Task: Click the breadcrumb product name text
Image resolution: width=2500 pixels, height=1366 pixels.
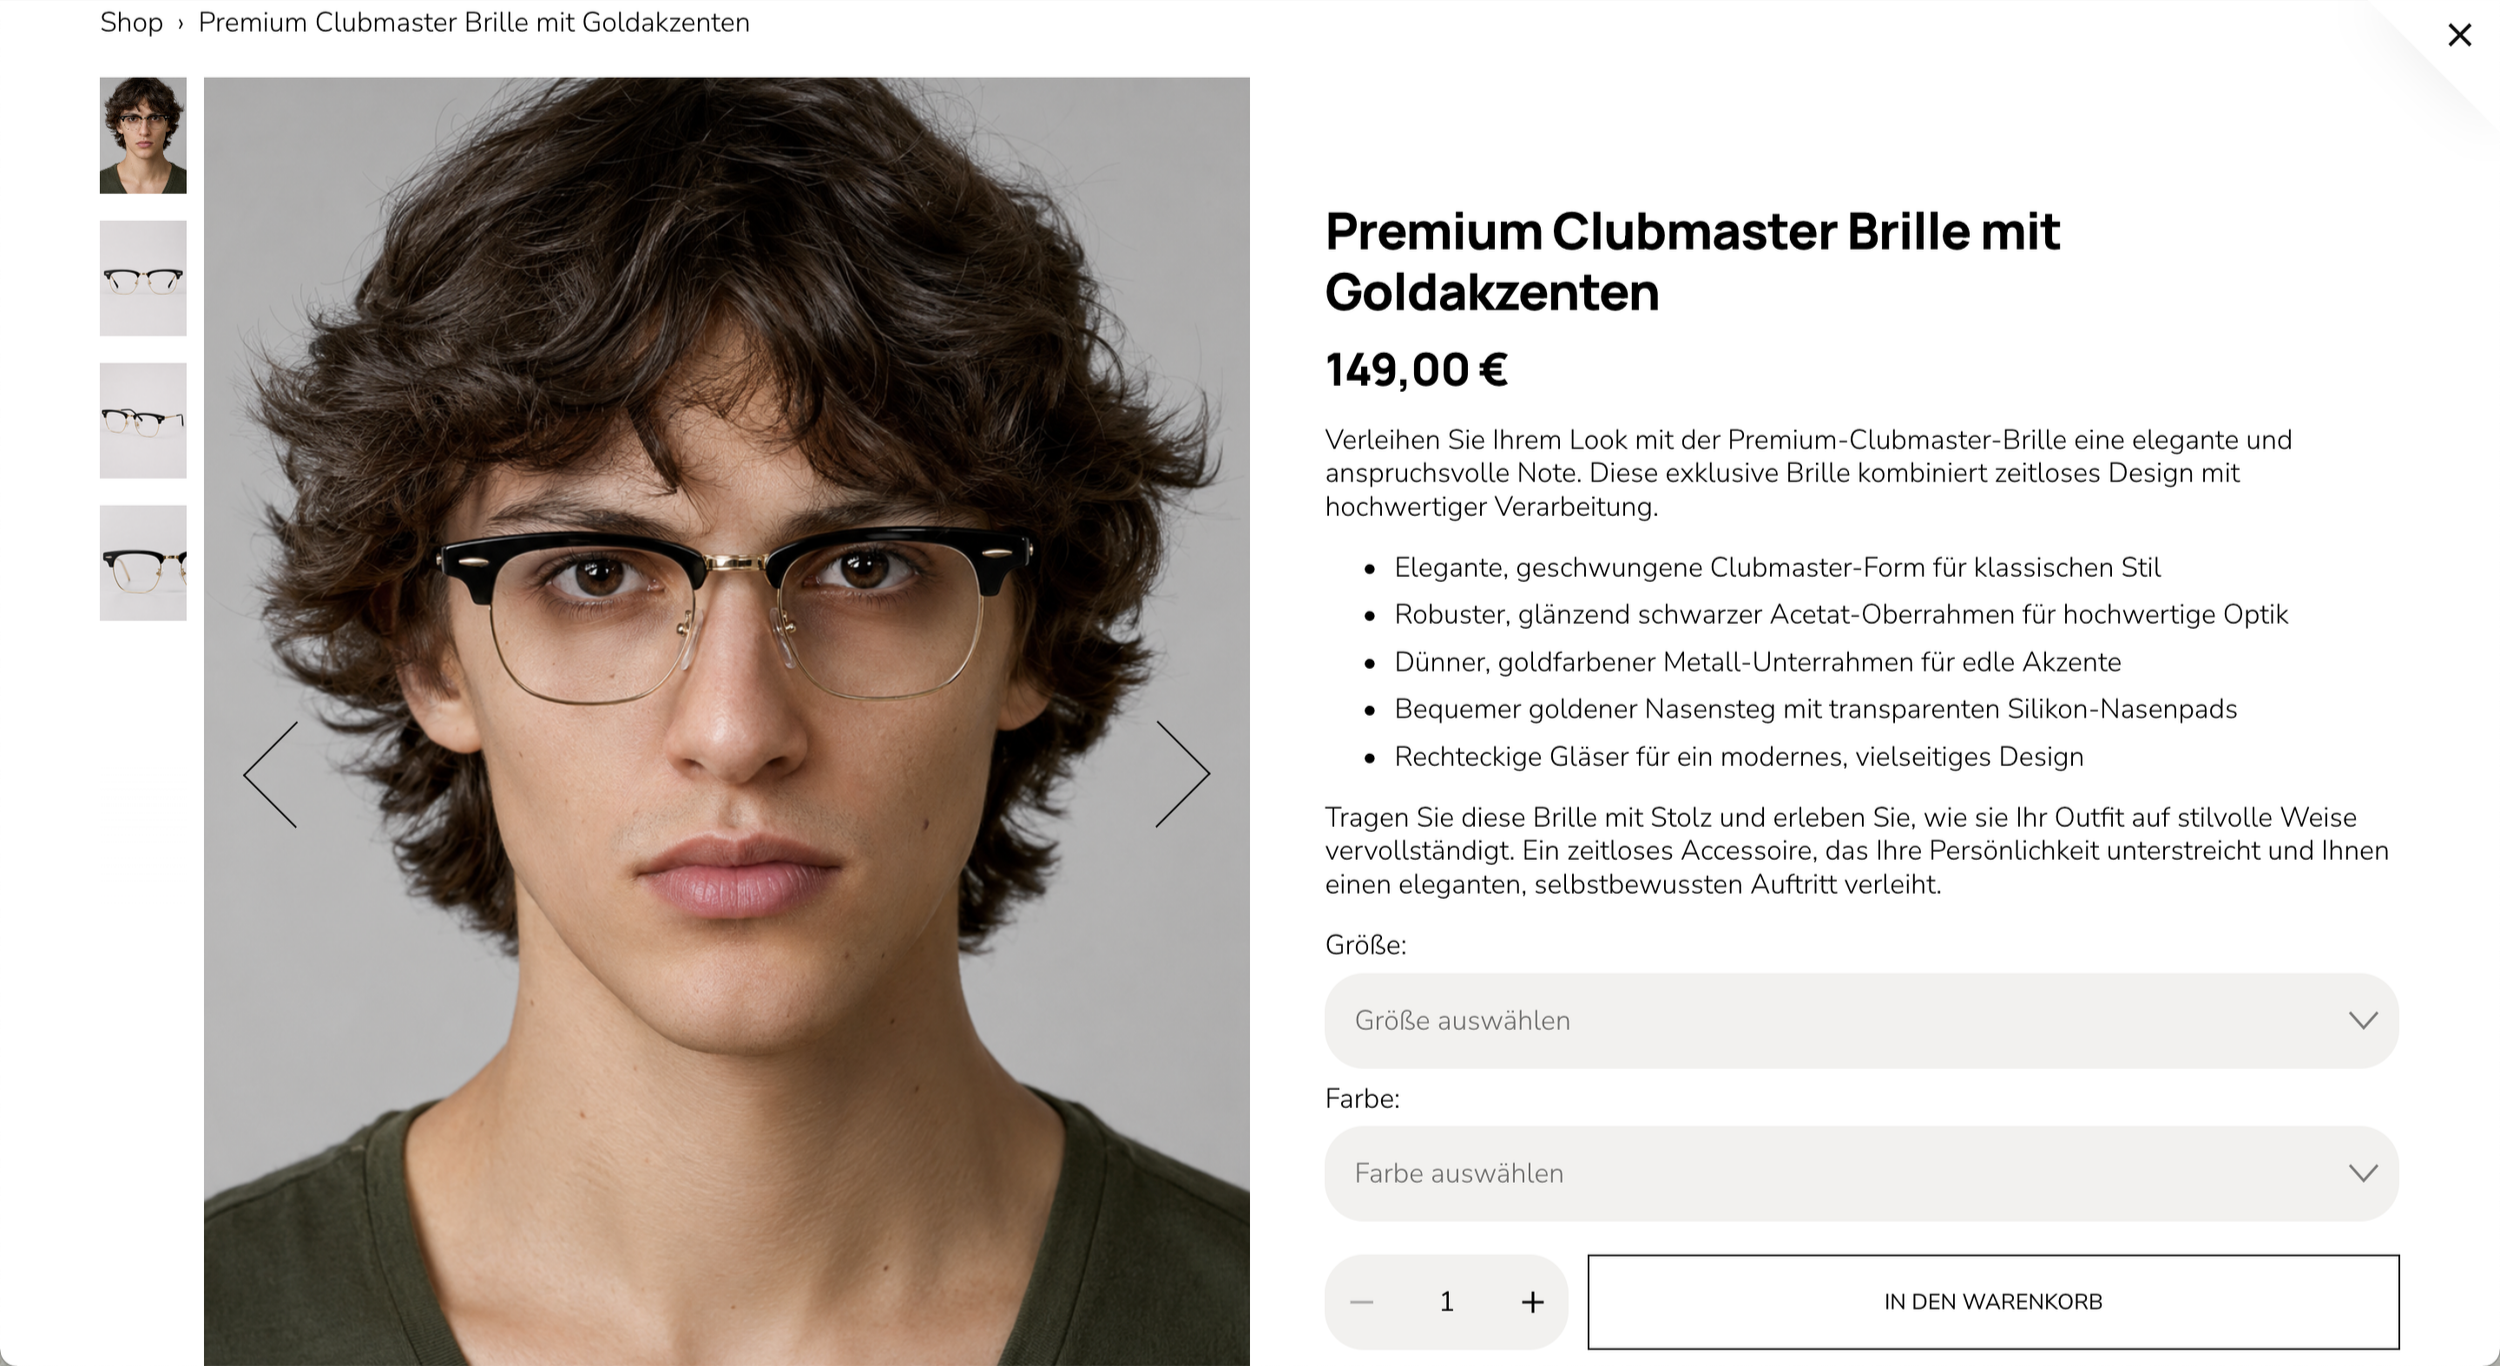Action: pos(474,22)
